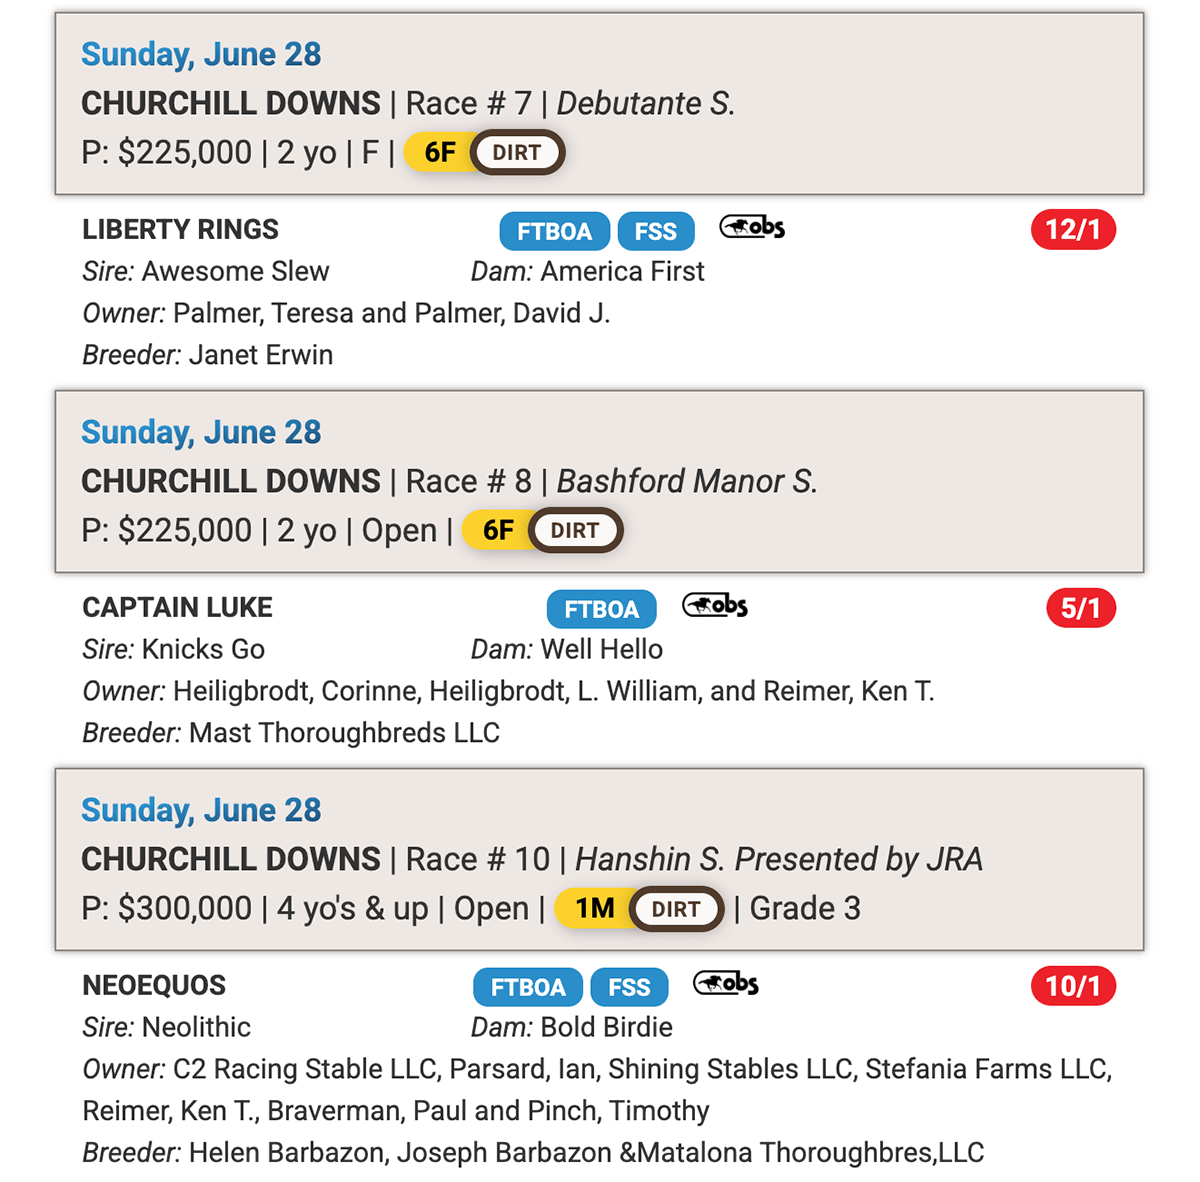The width and height of the screenshot is (1200, 1182).
Task: Click the 5/1 odds badge
Action: [1081, 608]
